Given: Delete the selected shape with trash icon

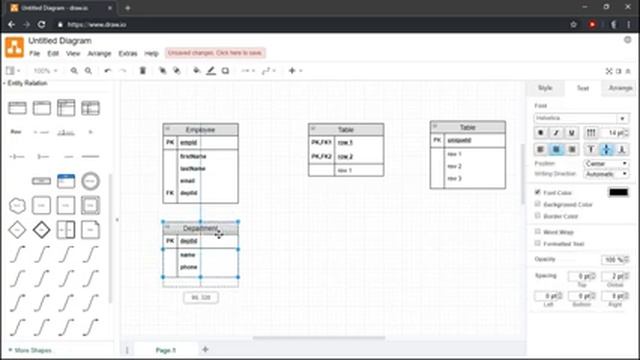Looking at the screenshot, I should tap(142, 71).
